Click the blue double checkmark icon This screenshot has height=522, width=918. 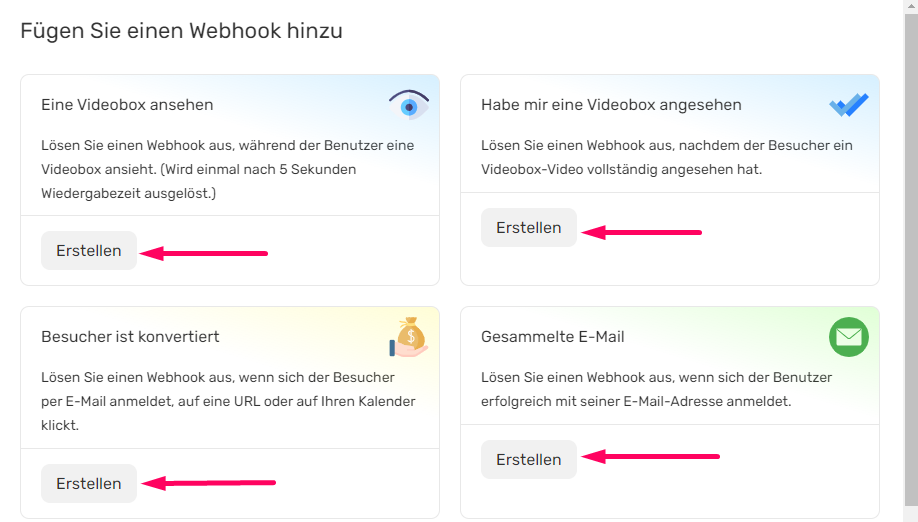click(848, 105)
